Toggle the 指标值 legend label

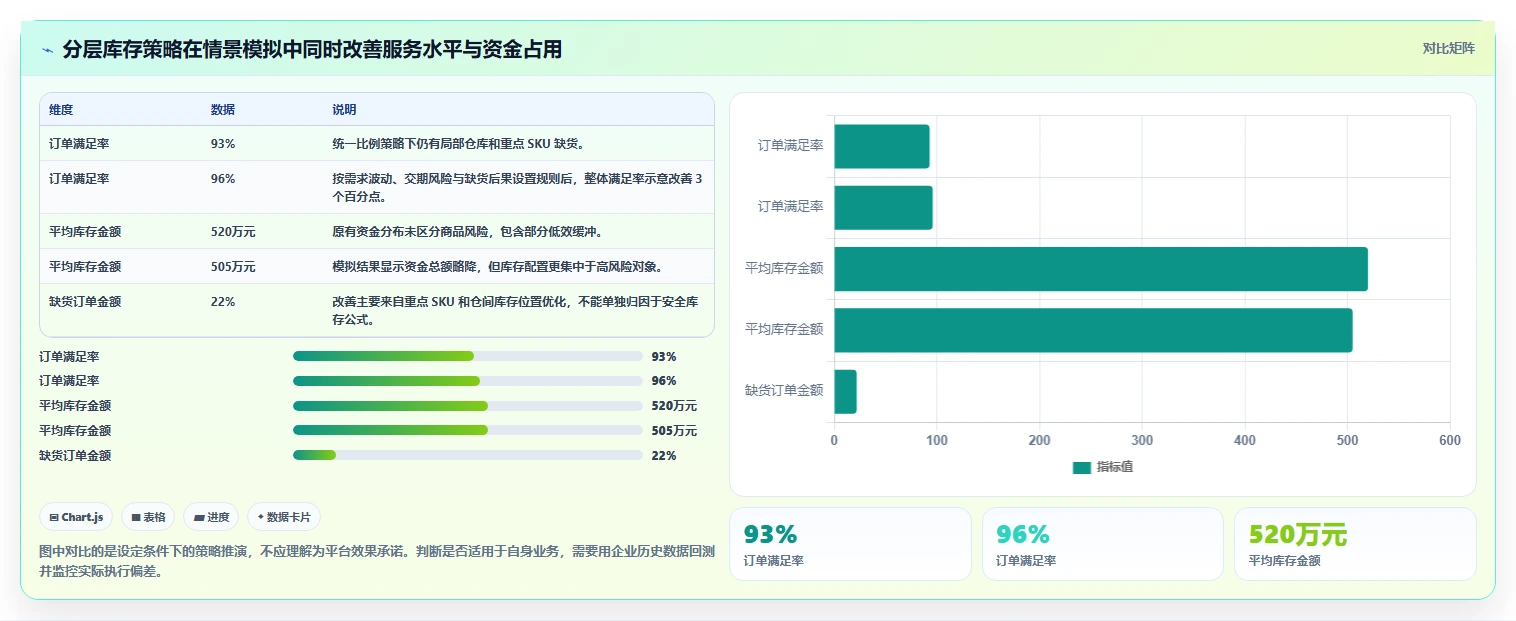click(1115, 467)
